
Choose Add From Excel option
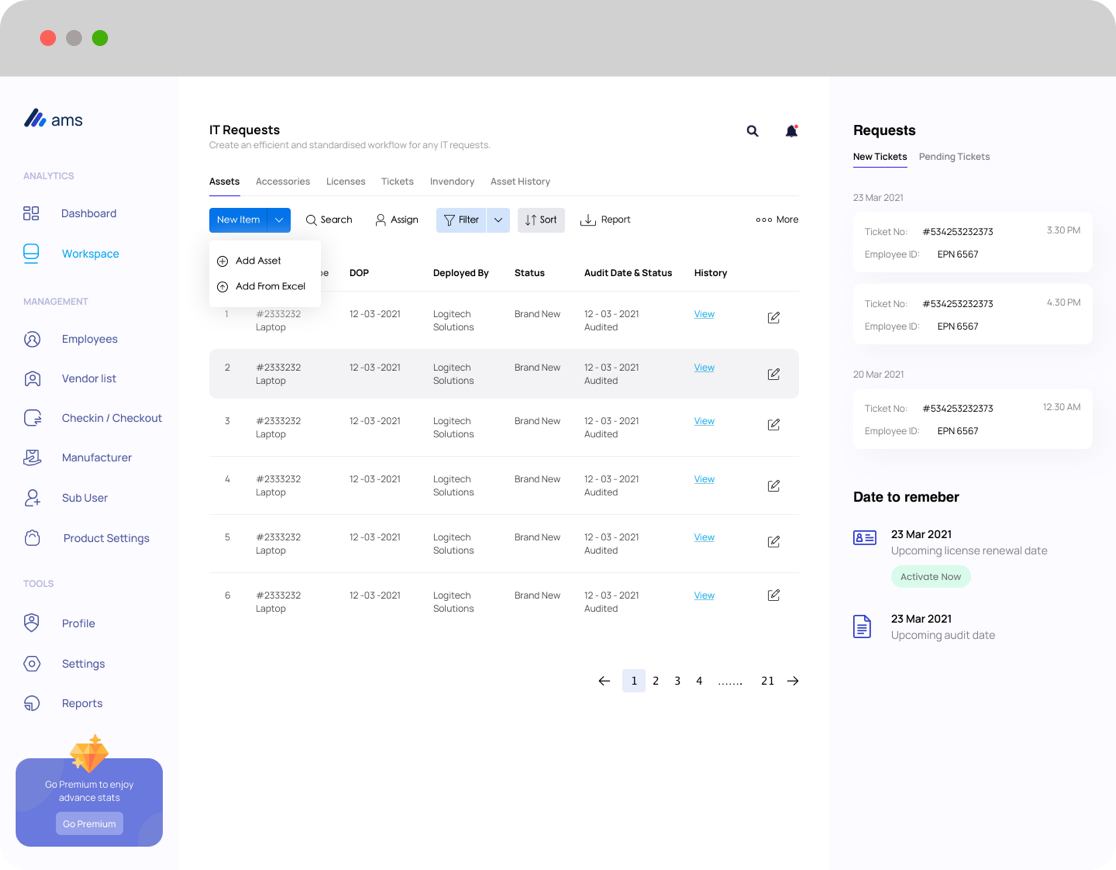point(270,286)
